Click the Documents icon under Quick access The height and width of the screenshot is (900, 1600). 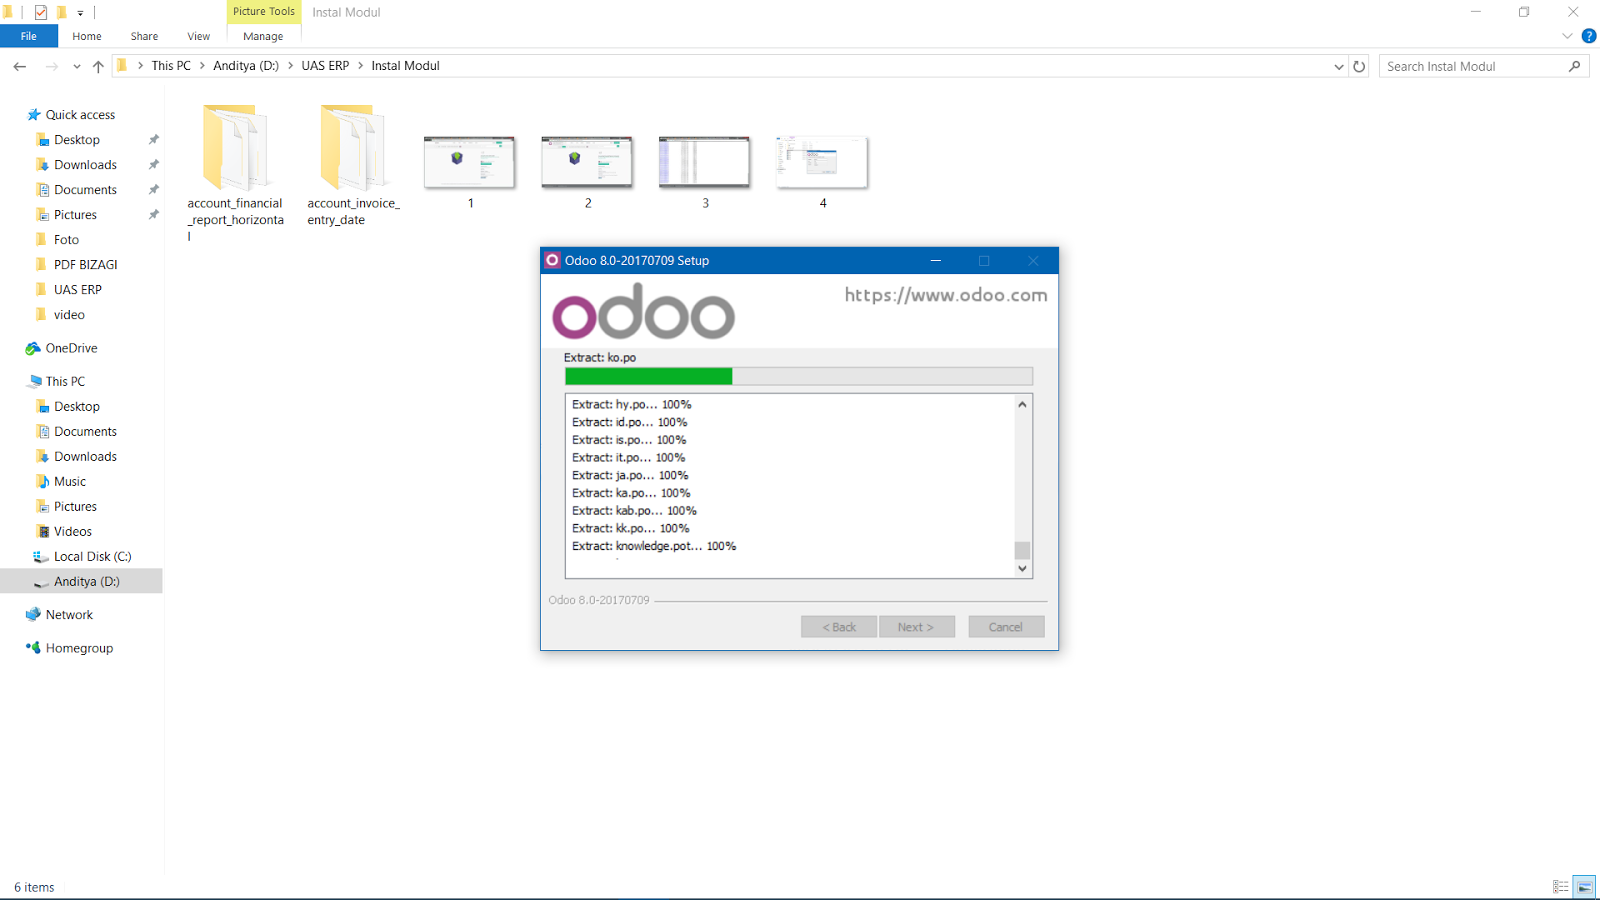point(42,190)
